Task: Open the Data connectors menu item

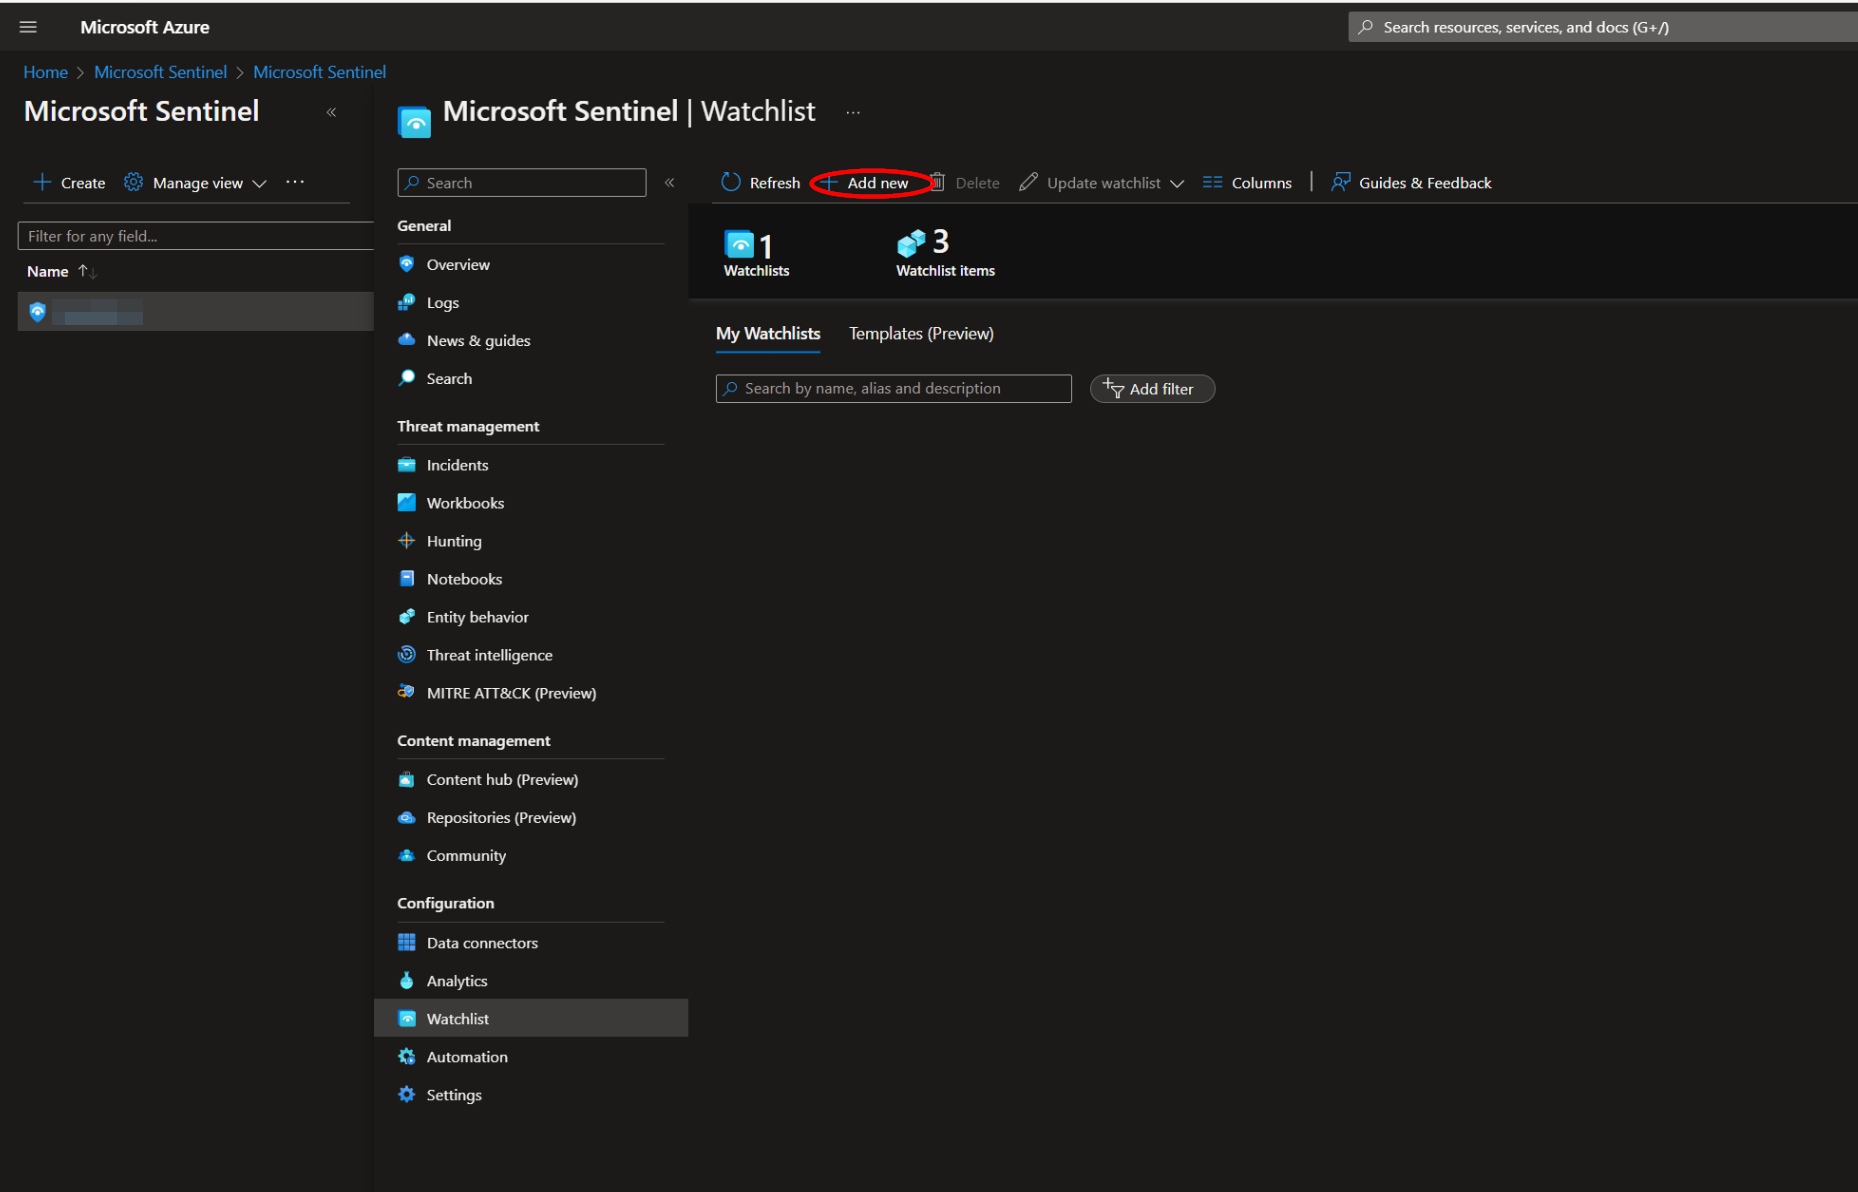Action: click(x=482, y=942)
